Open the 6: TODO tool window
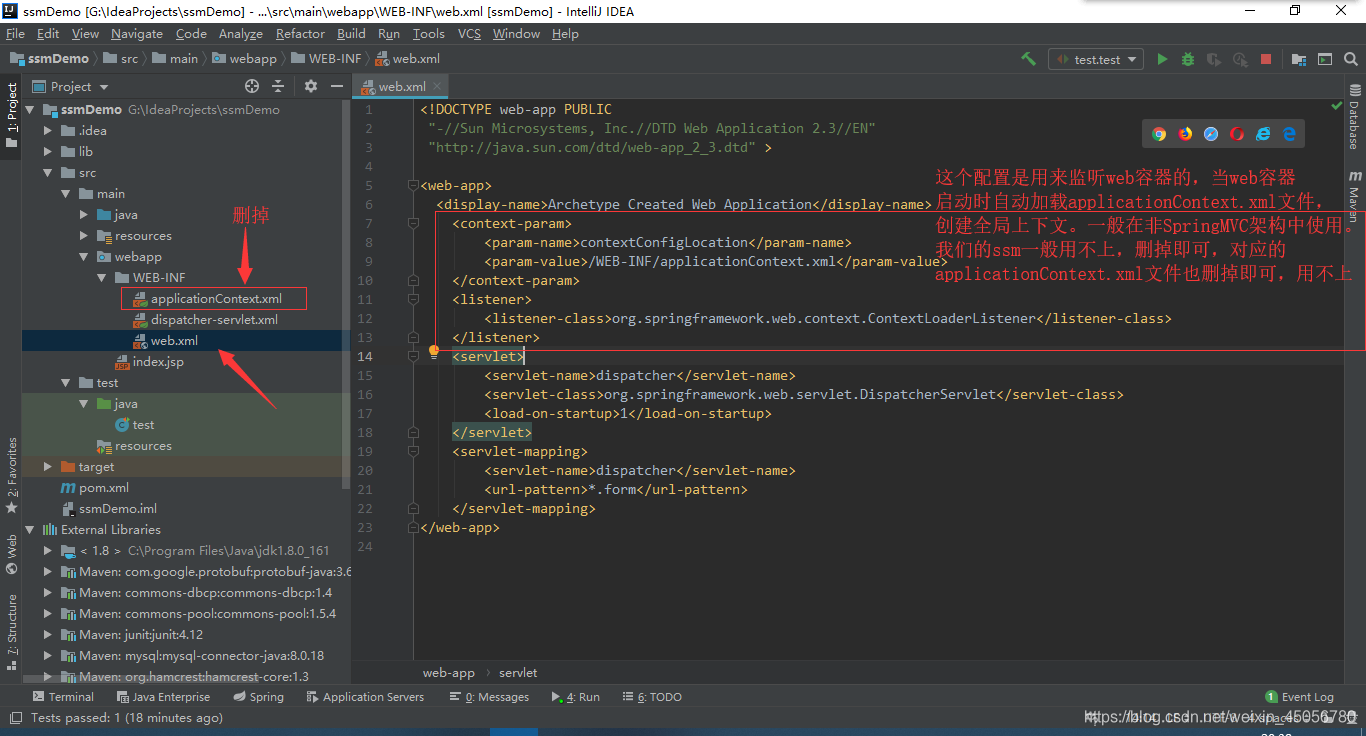This screenshot has width=1366, height=736. click(x=651, y=697)
